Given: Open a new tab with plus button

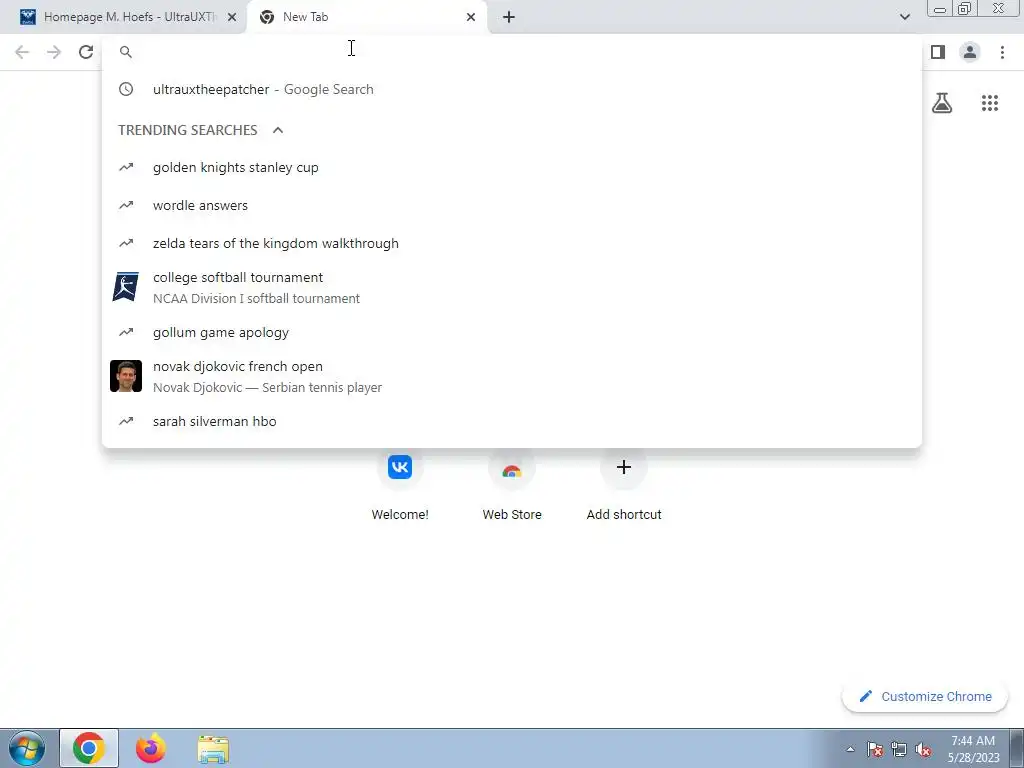Looking at the screenshot, I should (509, 17).
